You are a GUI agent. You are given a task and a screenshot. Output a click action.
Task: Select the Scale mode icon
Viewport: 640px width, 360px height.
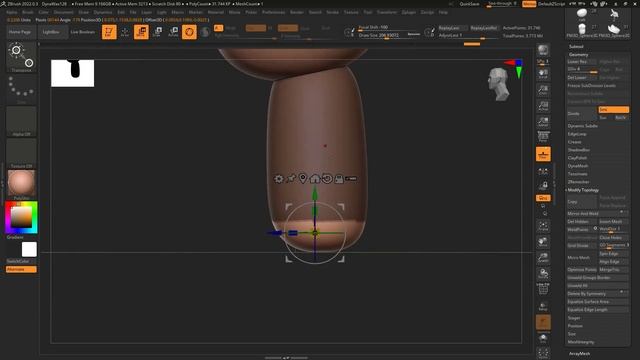(157, 32)
